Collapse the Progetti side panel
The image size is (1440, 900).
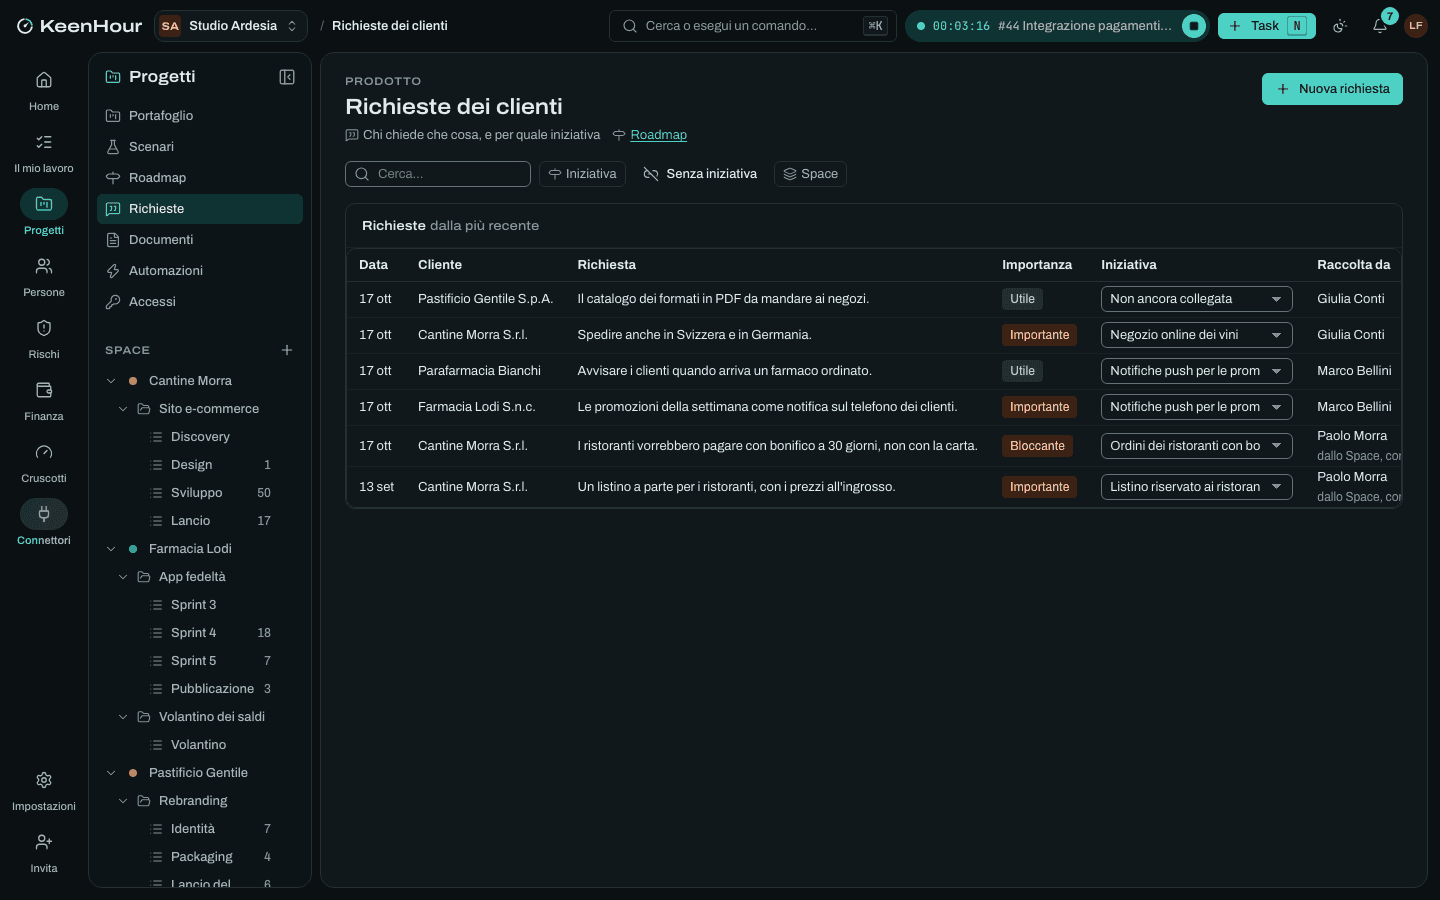[x=287, y=77]
